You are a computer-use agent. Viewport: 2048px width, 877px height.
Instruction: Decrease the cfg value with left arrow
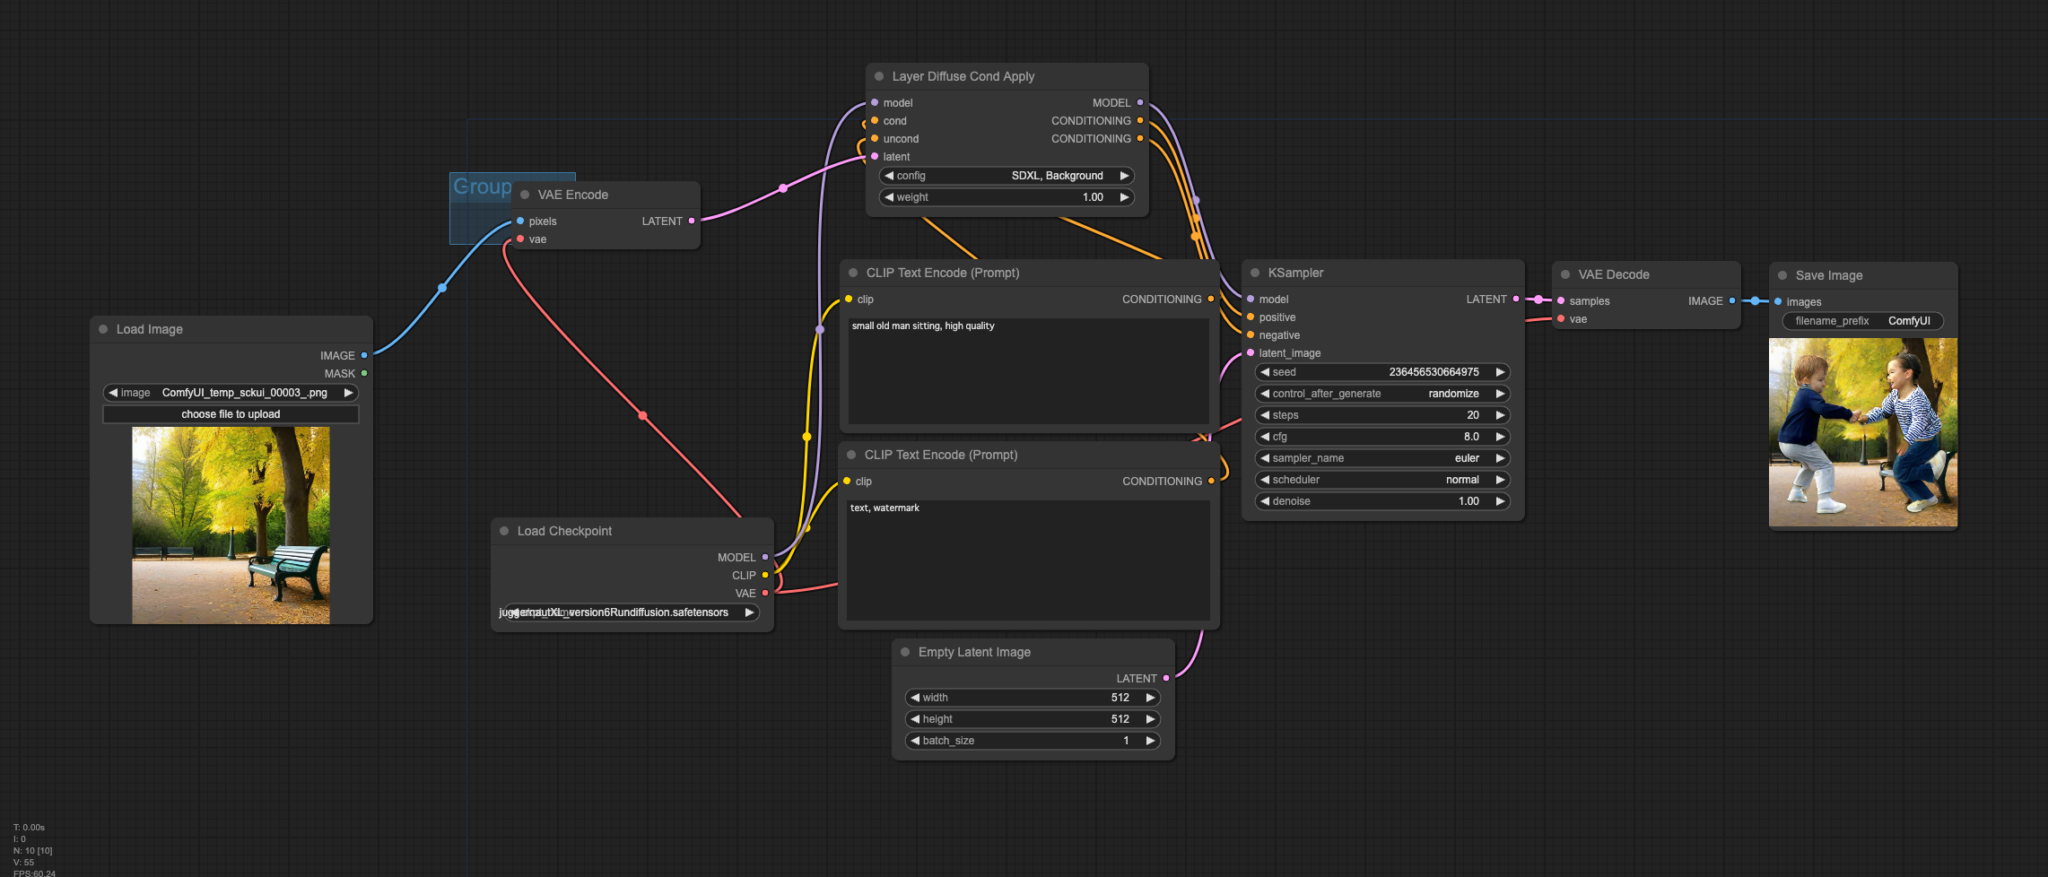pyautogui.click(x=1265, y=437)
